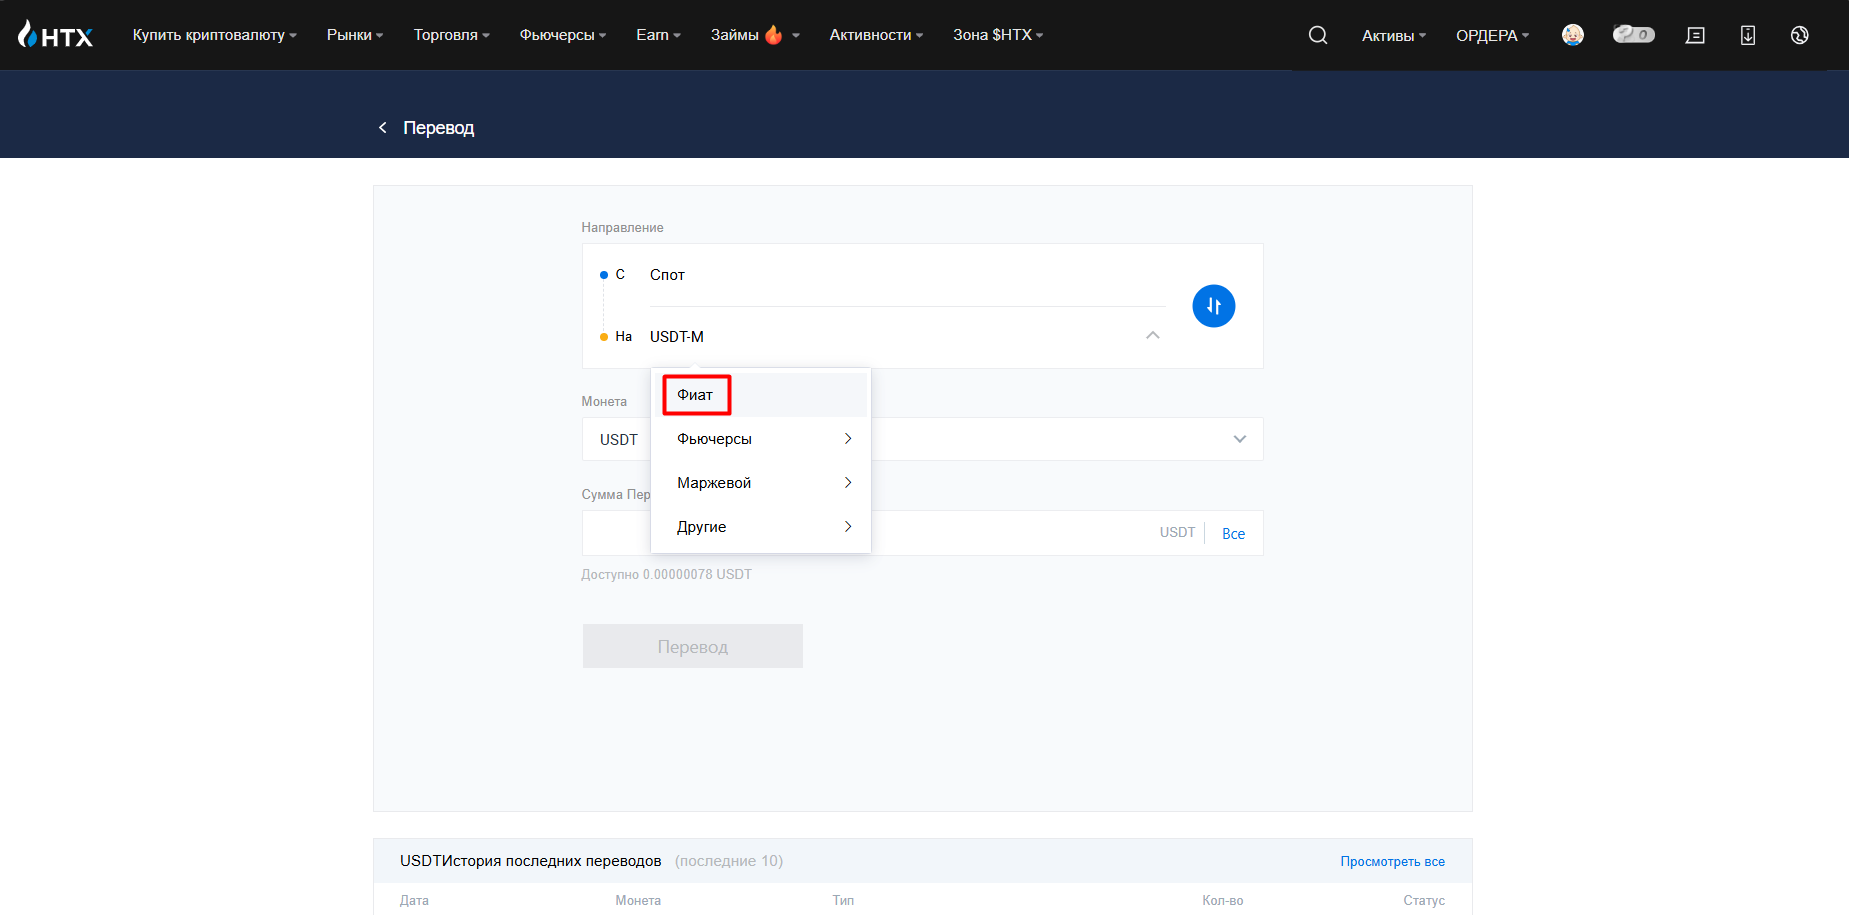Open the Маржевой submenu

[760, 483]
